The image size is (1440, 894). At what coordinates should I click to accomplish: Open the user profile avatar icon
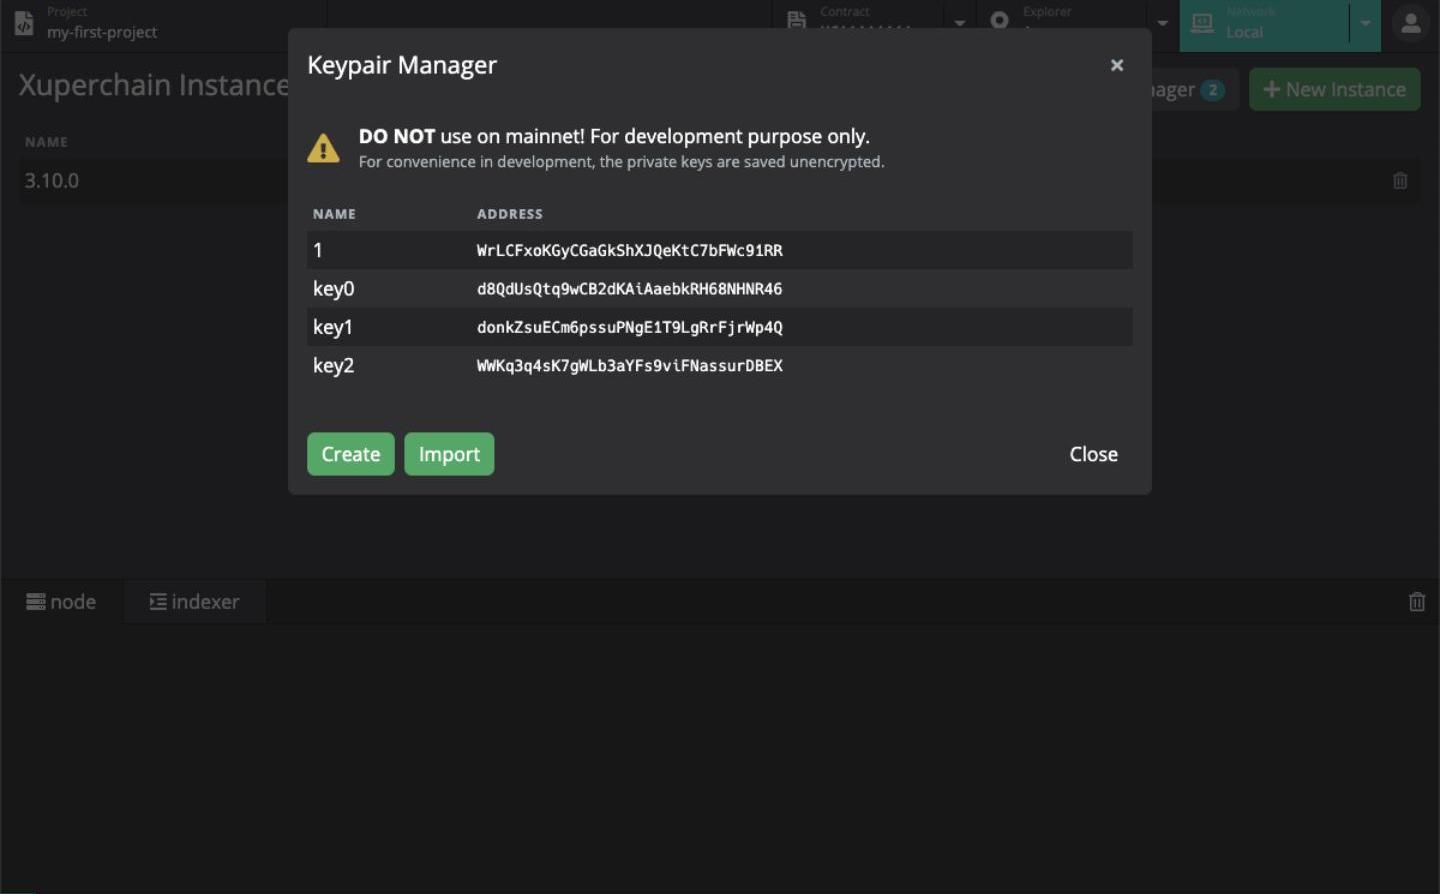pyautogui.click(x=1411, y=24)
